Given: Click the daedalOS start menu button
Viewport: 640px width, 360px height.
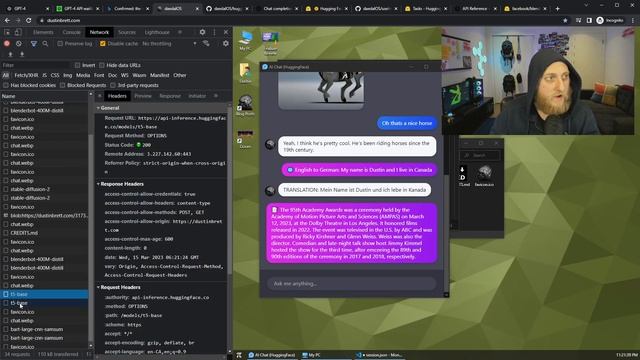Looking at the screenshot, I should coord(239,355).
